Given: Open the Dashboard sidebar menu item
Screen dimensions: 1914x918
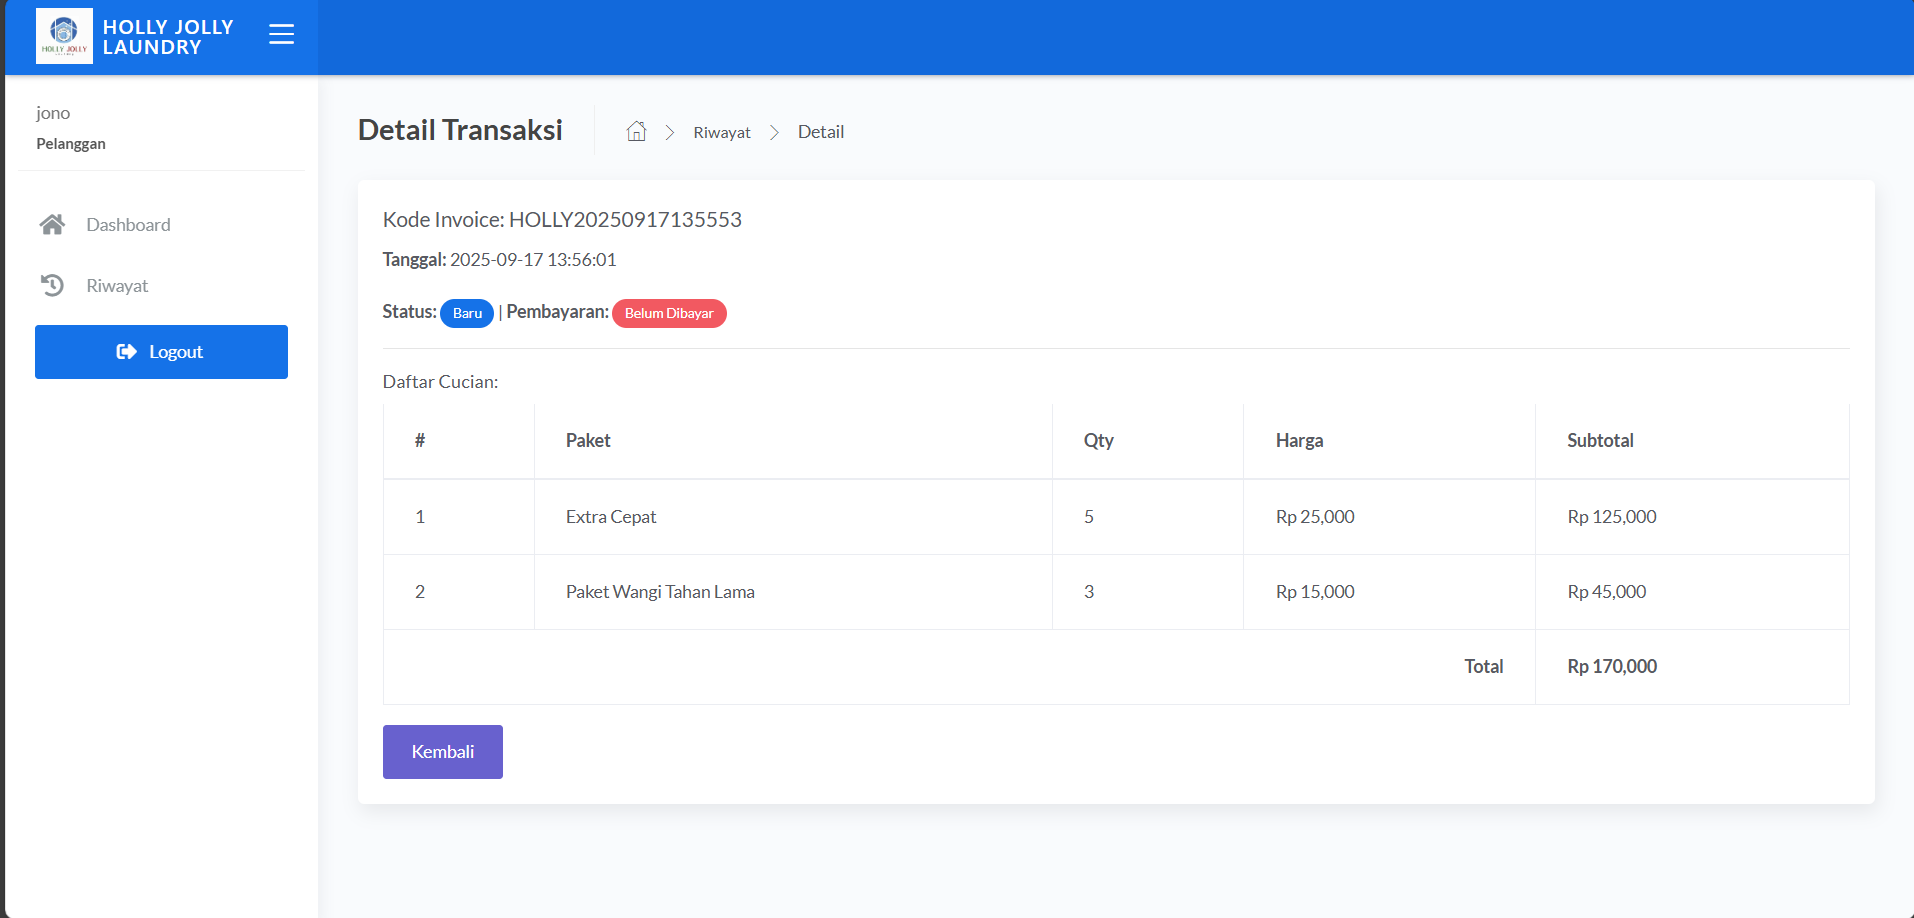Looking at the screenshot, I should 128,225.
